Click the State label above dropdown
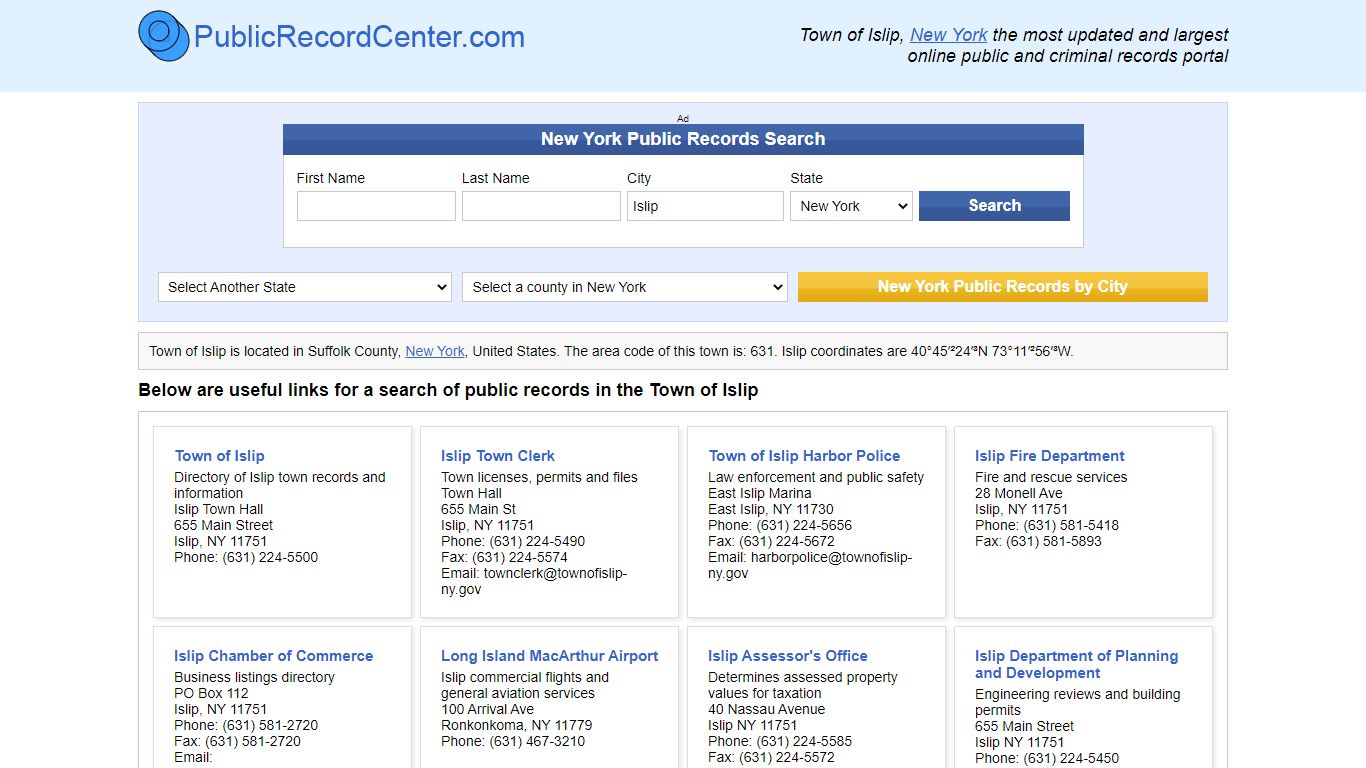This screenshot has width=1366, height=768. [x=807, y=178]
